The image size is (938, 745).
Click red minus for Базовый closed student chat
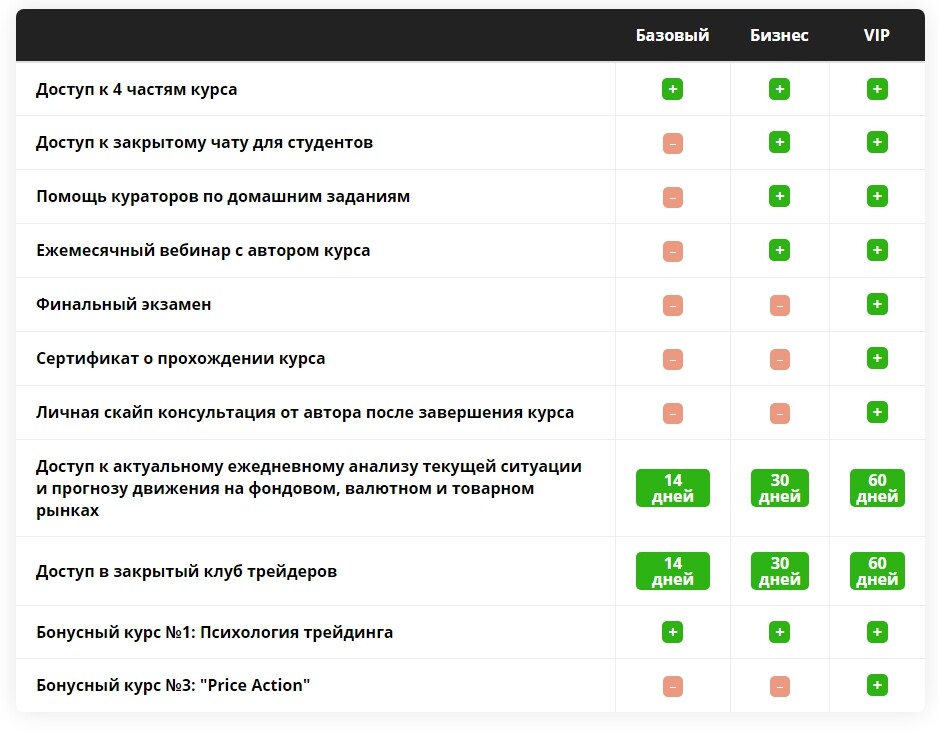[x=672, y=144]
